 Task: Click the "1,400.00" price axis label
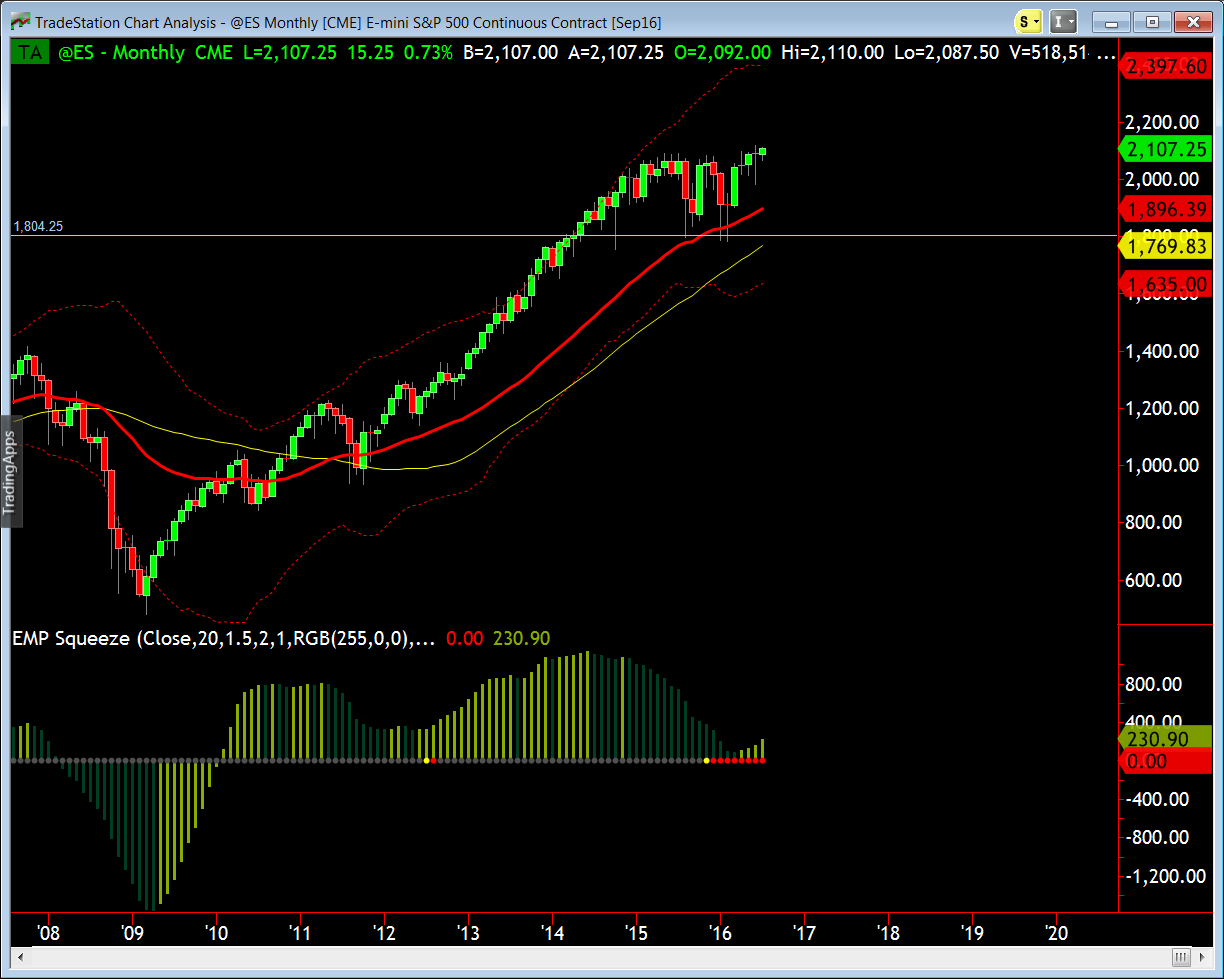[x=1161, y=351]
